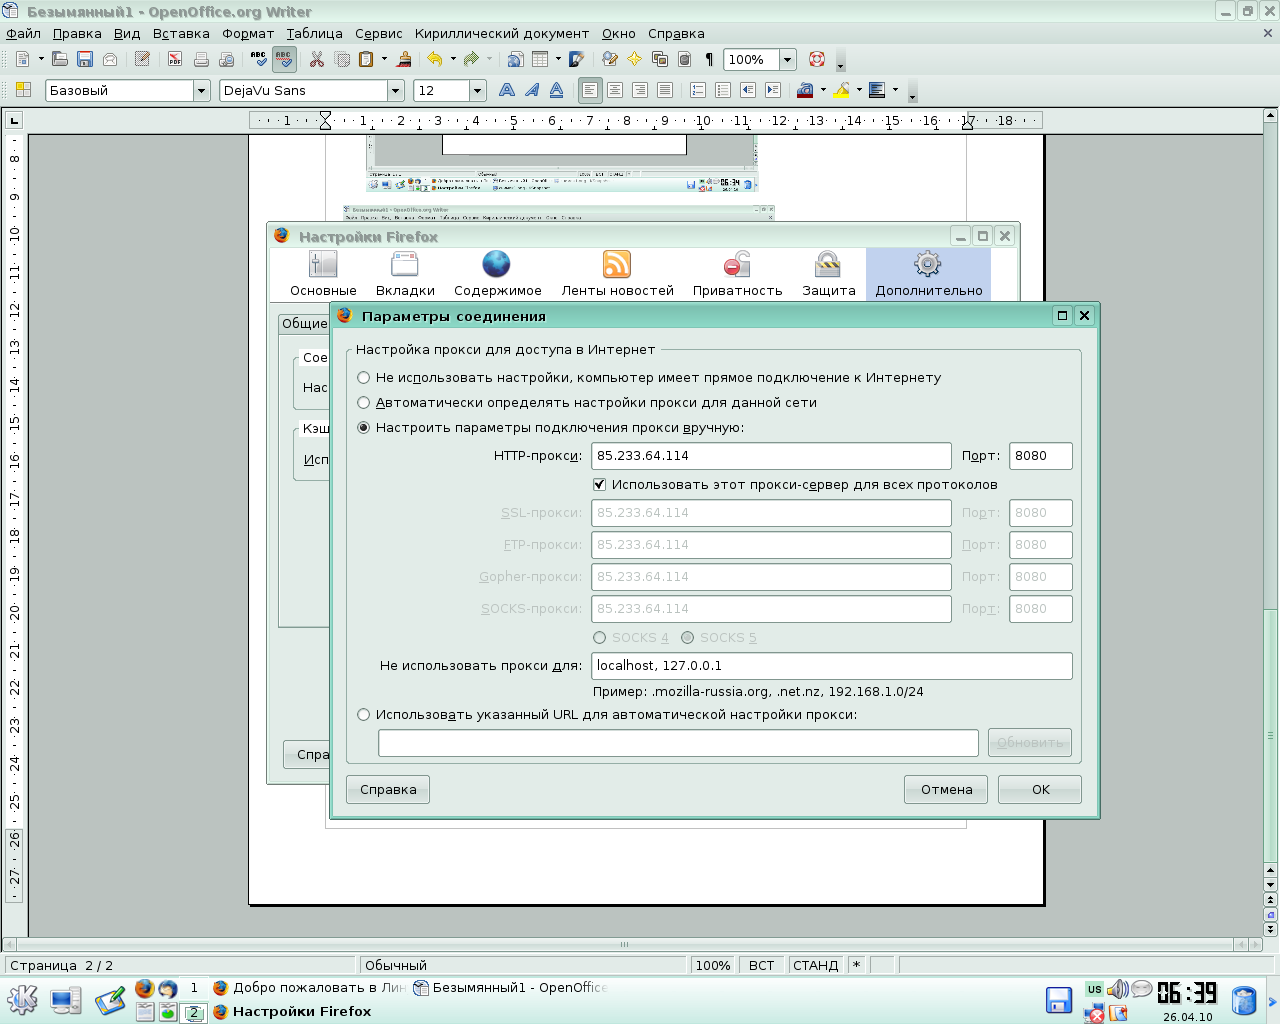Click the Increase Indent icon
1280x1024 pixels.
tap(773, 91)
